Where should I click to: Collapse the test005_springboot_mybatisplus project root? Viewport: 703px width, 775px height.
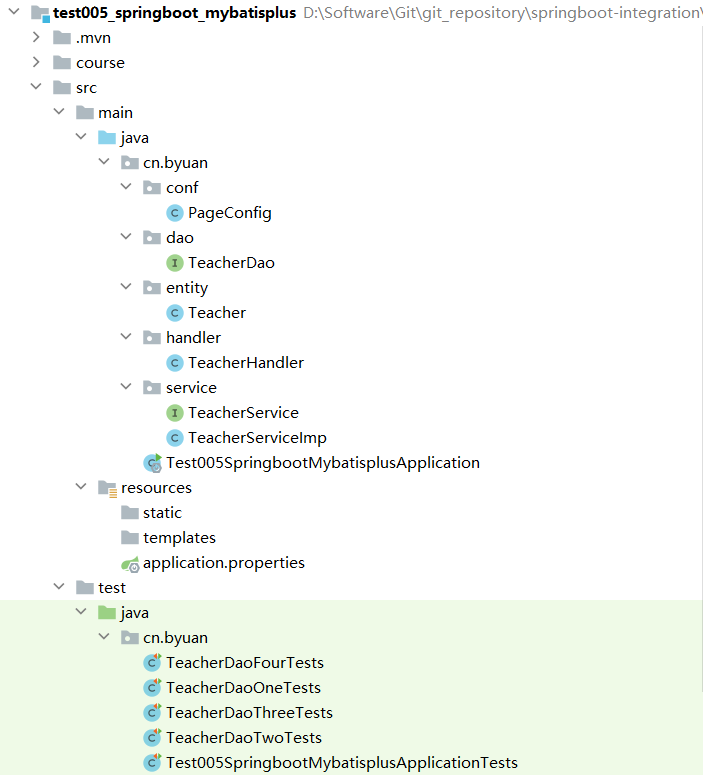click(x=14, y=11)
